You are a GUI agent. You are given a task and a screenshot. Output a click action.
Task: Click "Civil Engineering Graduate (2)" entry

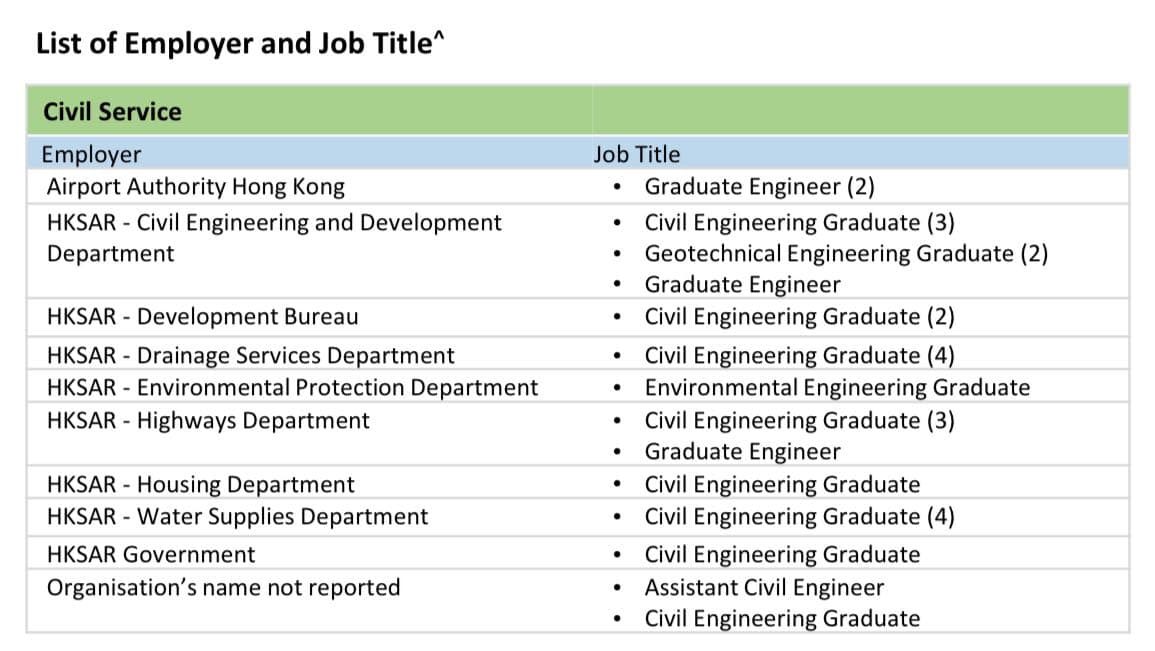pos(799,317)
